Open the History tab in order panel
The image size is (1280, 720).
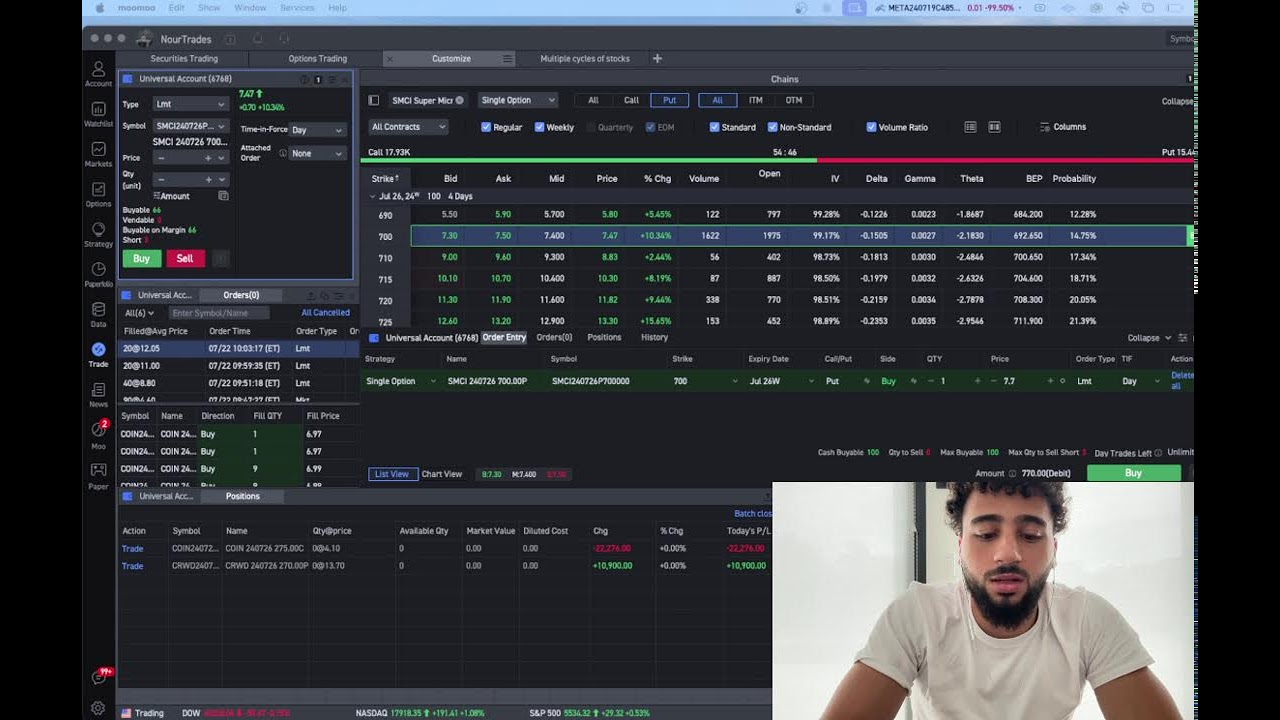654,338
